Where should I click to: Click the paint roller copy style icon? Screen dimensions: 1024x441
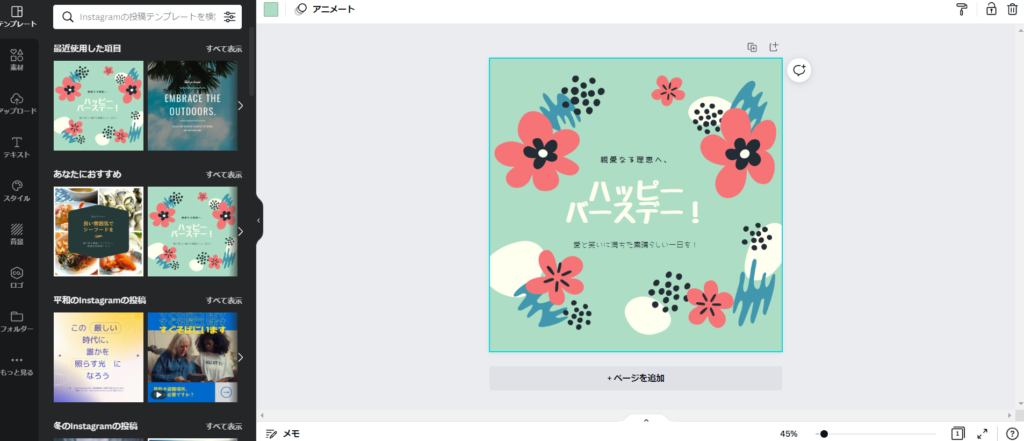961,9
